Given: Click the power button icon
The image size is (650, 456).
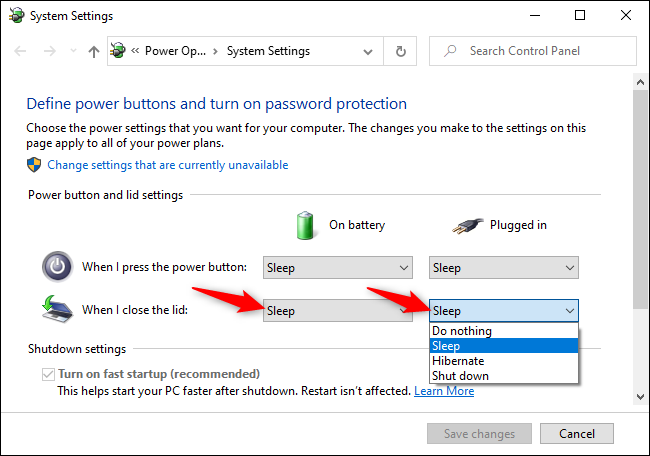Looking at the screenshot, I should click(x=56, y=267).
